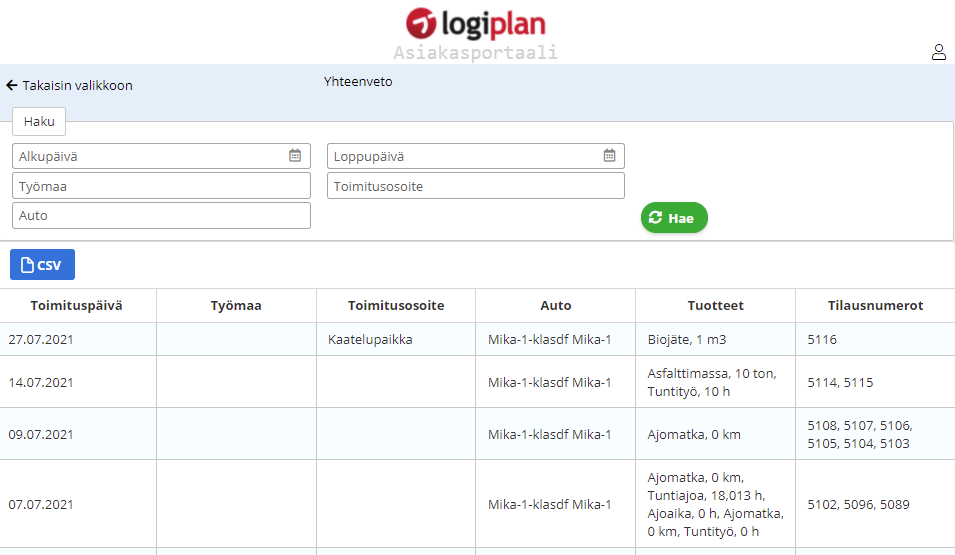Click the Toimitusosoite input field

pos(475,186)
